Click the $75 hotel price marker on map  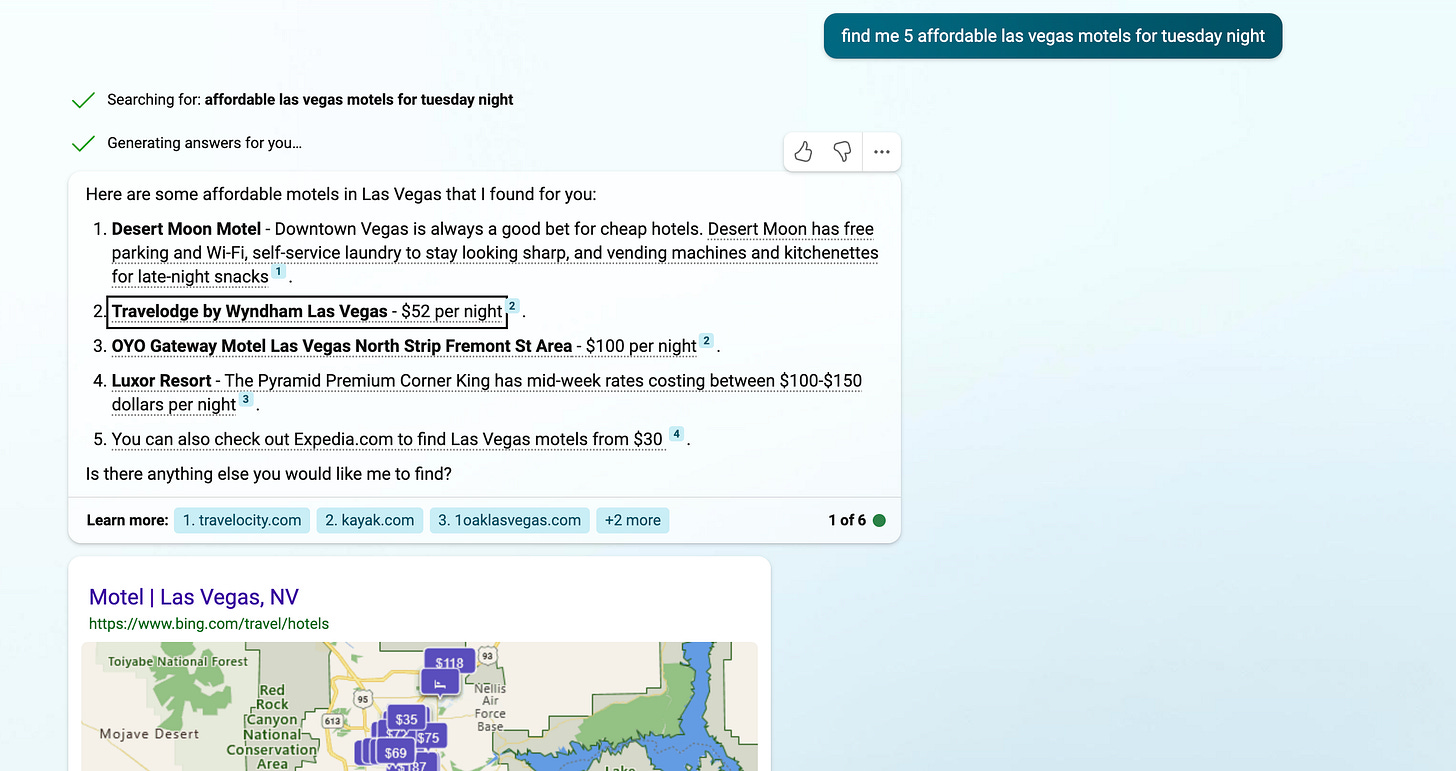click(x=428, y=738)
